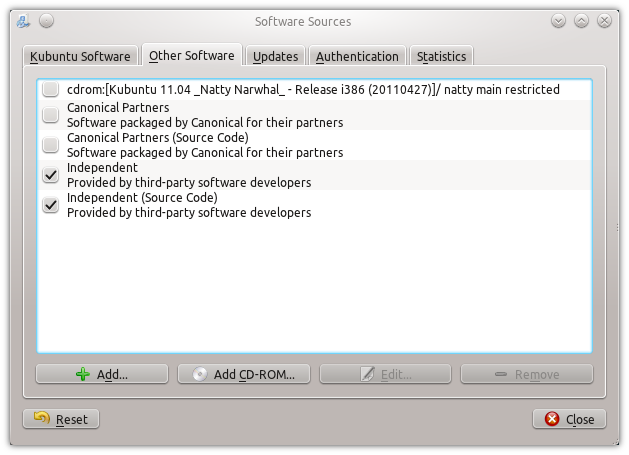Select 'Canonical Partners (Source Code)' title text
The height and width of the screenshot is (455, 629).
[x=158, y=138]
